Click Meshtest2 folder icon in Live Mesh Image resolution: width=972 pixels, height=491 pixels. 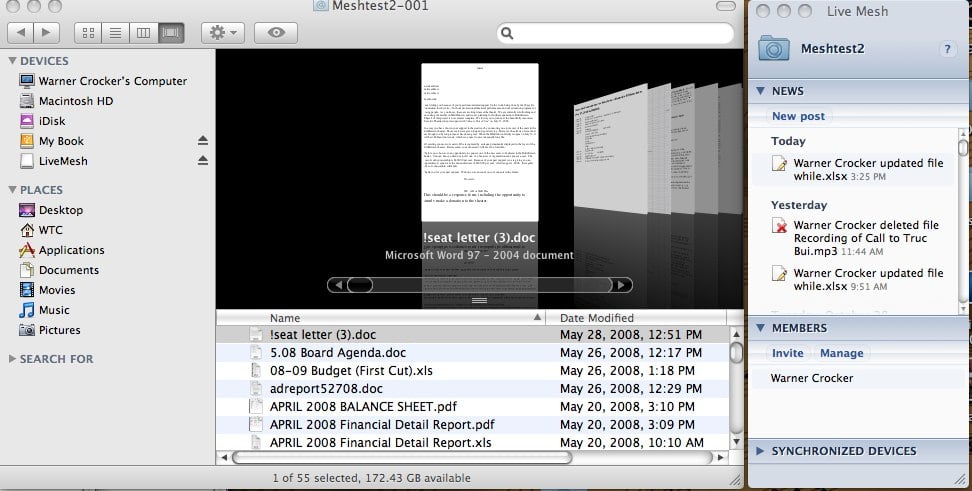[774, 48]
